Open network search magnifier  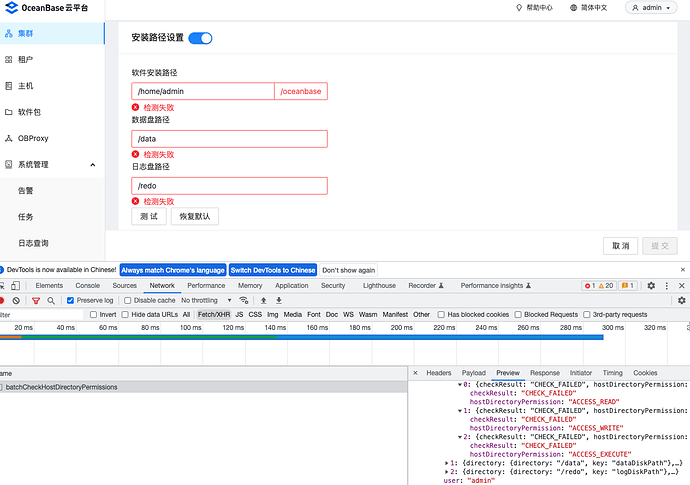[51, 301]
